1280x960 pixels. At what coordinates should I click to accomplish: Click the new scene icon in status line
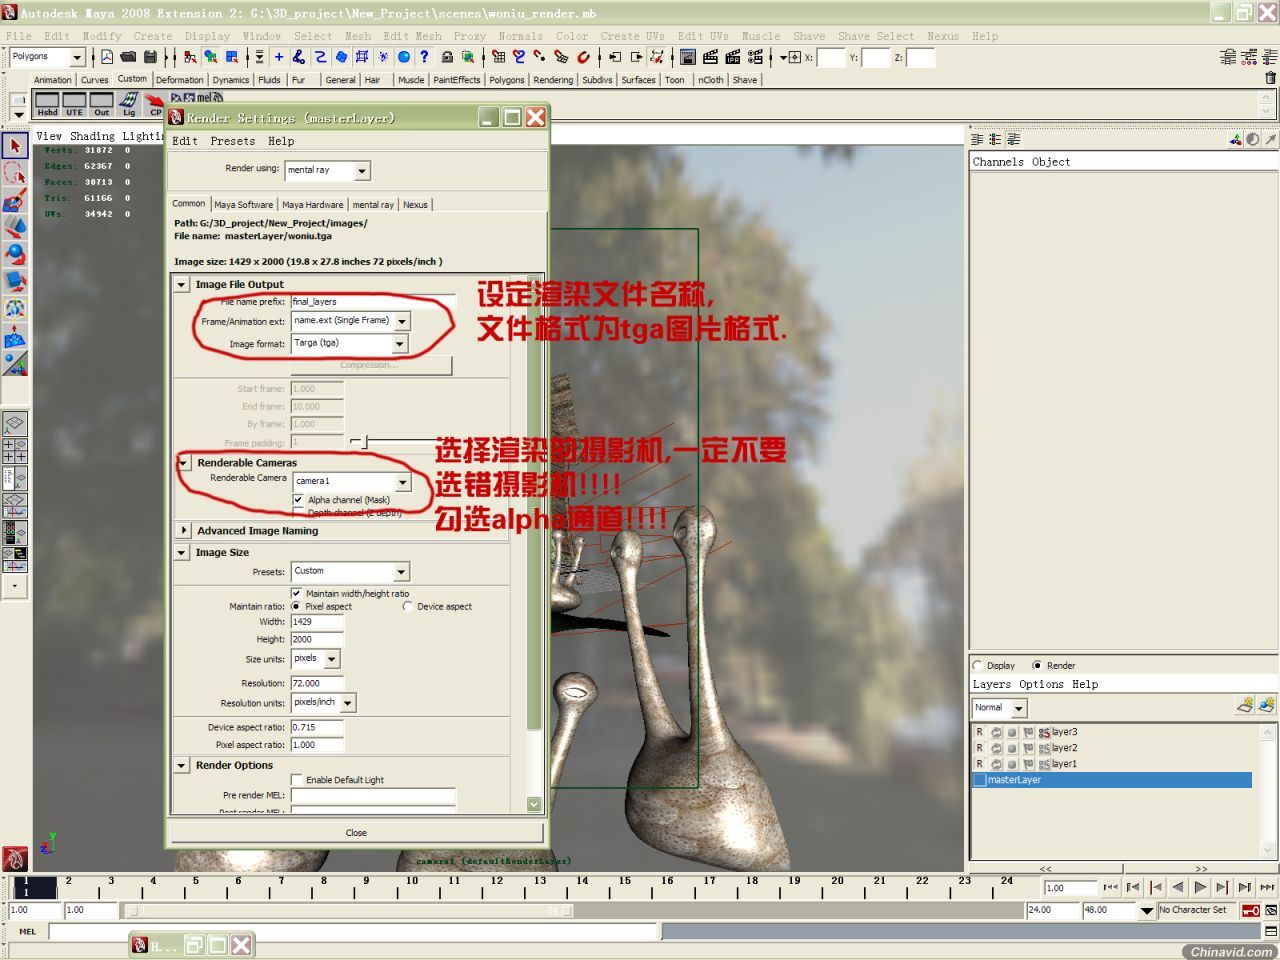pyautogui.click(x=107, y=57)
